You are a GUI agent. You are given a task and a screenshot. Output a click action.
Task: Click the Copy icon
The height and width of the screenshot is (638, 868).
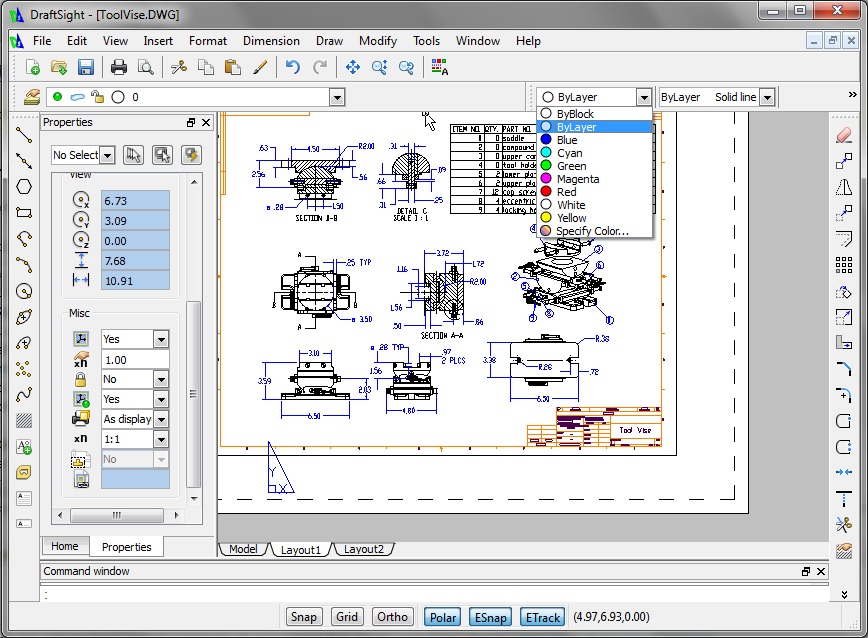[x=206, y=68]
